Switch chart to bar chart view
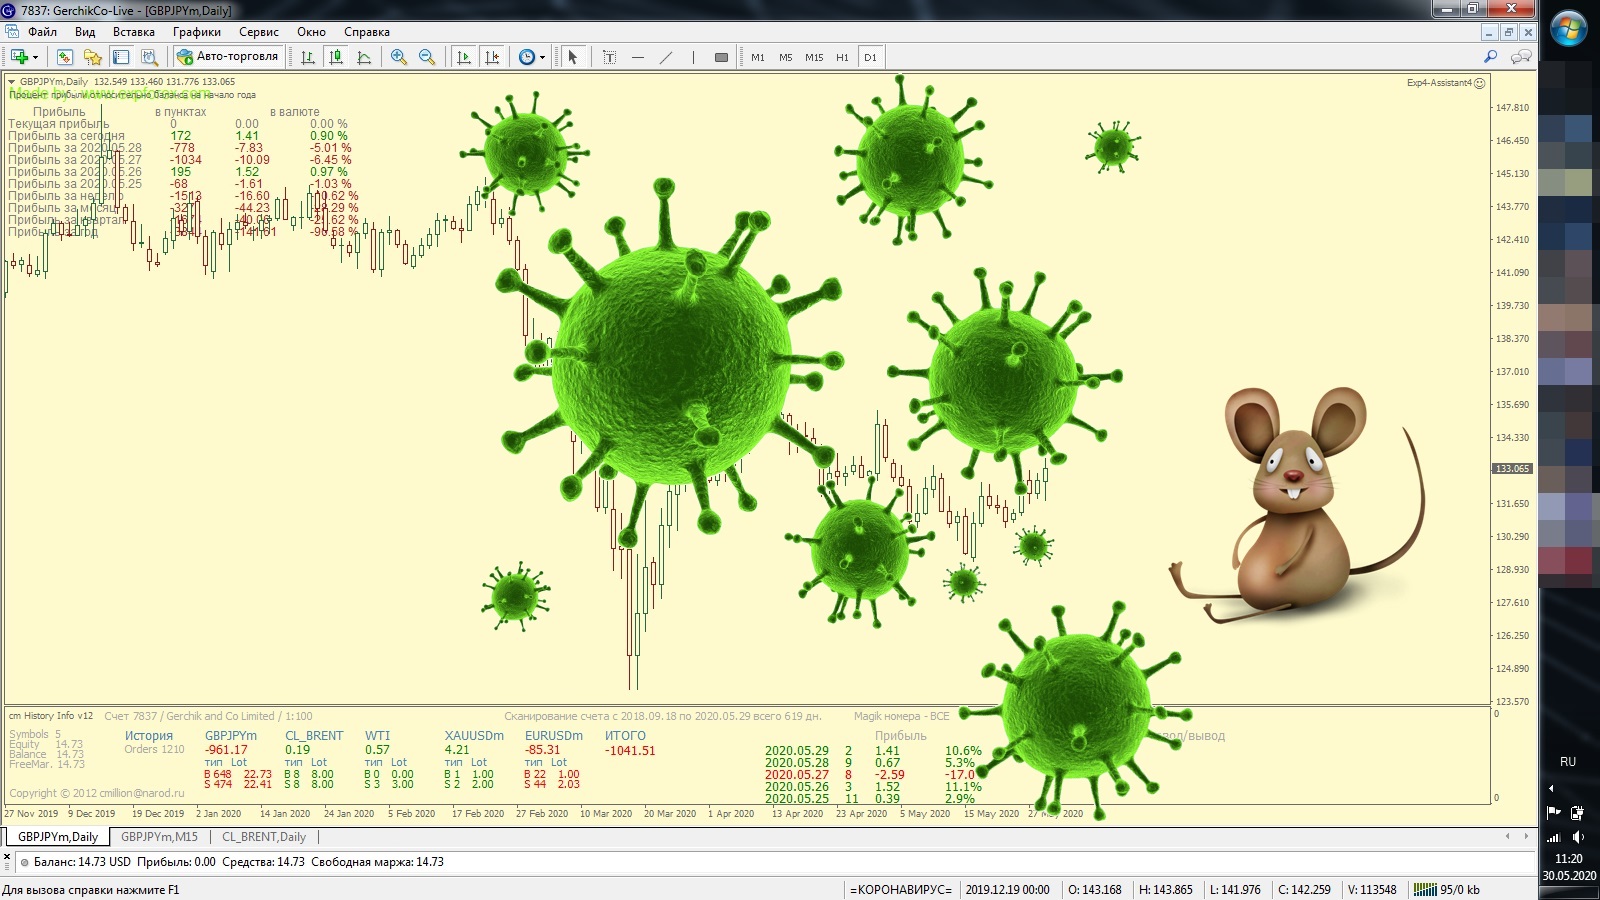This screenshot has width=1600, height=900. 308,57
